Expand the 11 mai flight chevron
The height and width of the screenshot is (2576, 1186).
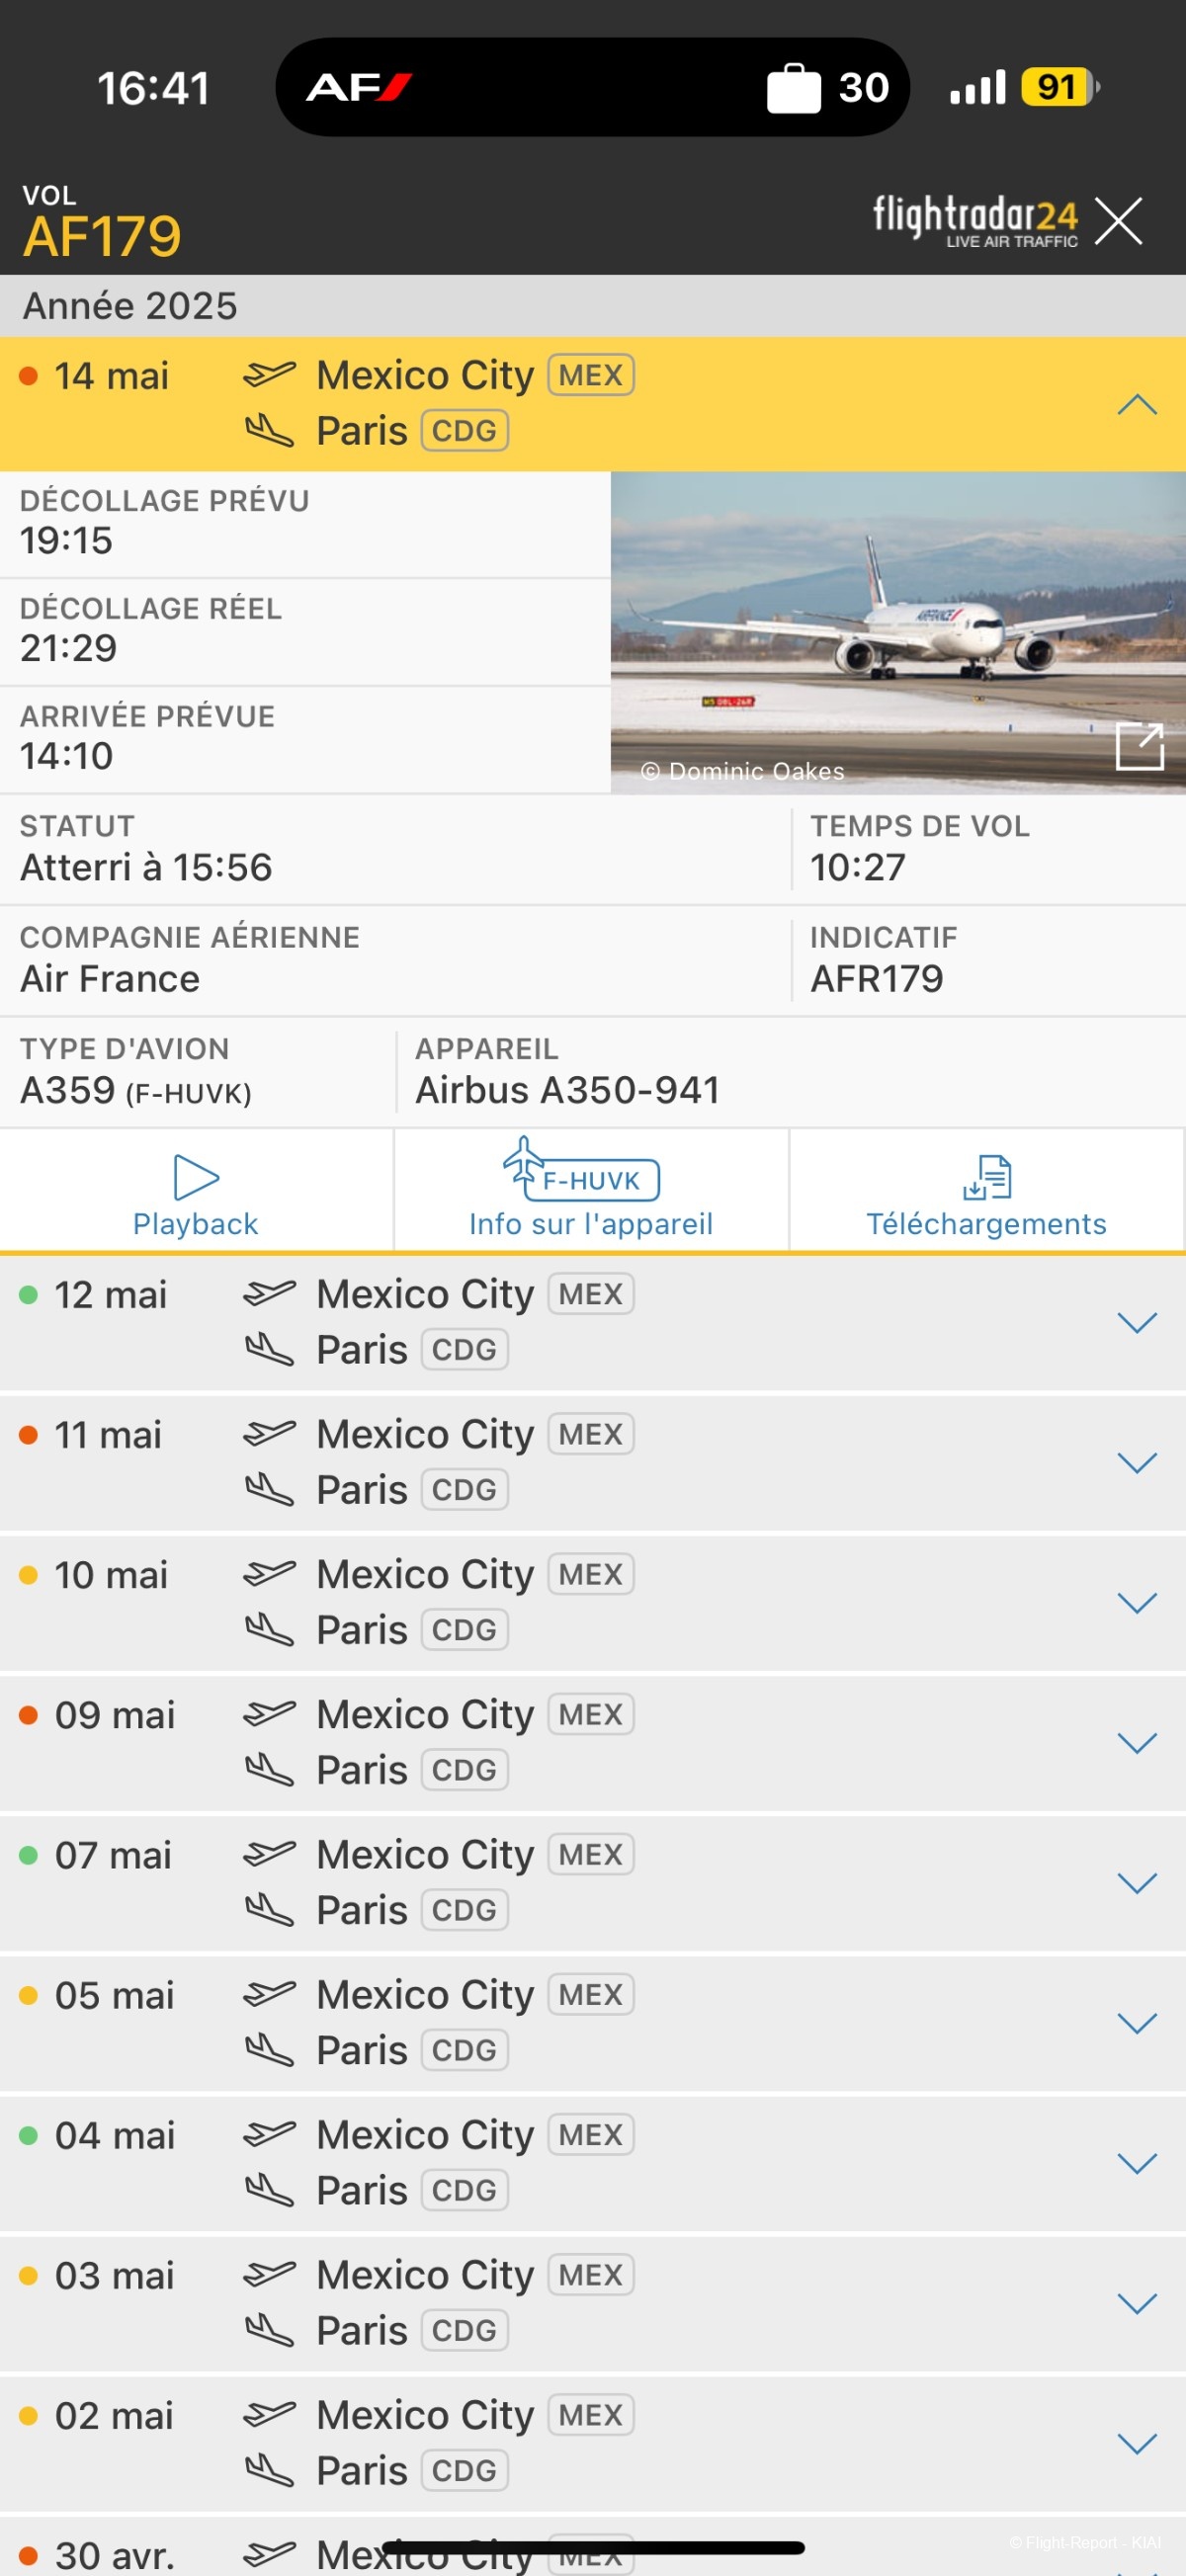(x=1137, y=1463)
